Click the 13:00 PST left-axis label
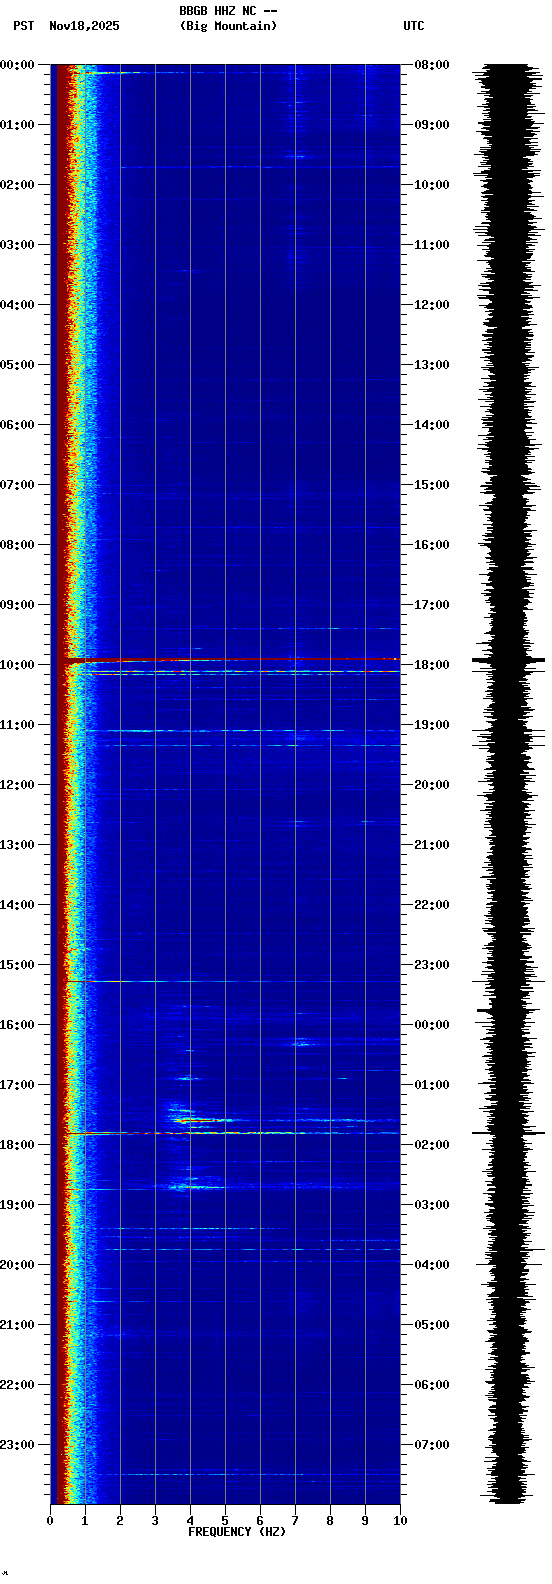This screenshot has height=1584, width=552. click(17, 845)
